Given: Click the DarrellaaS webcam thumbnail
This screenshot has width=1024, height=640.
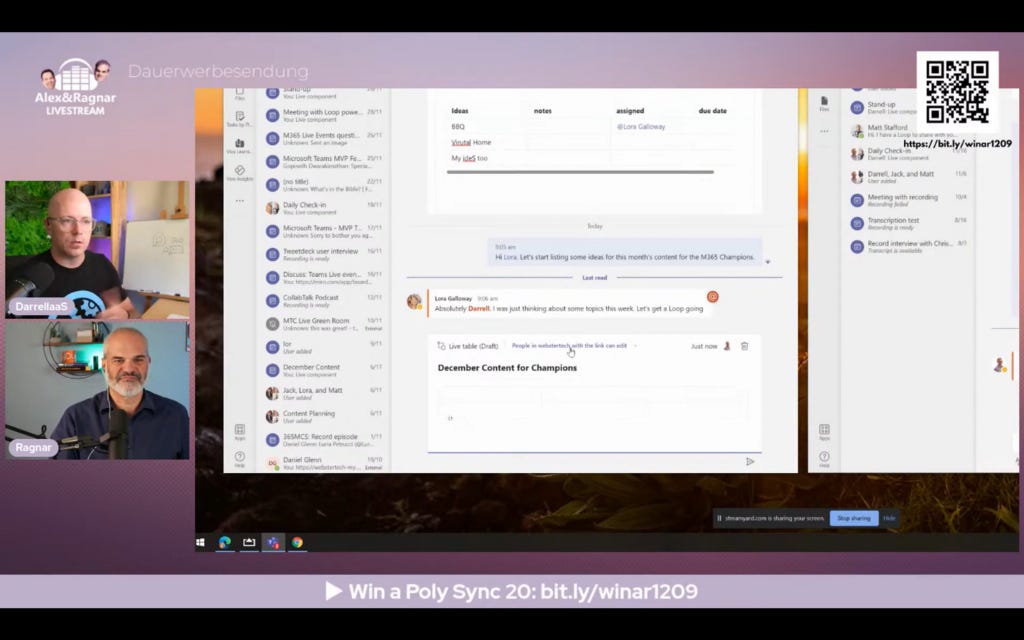Looking at the screenshot, I should point(97,249).
